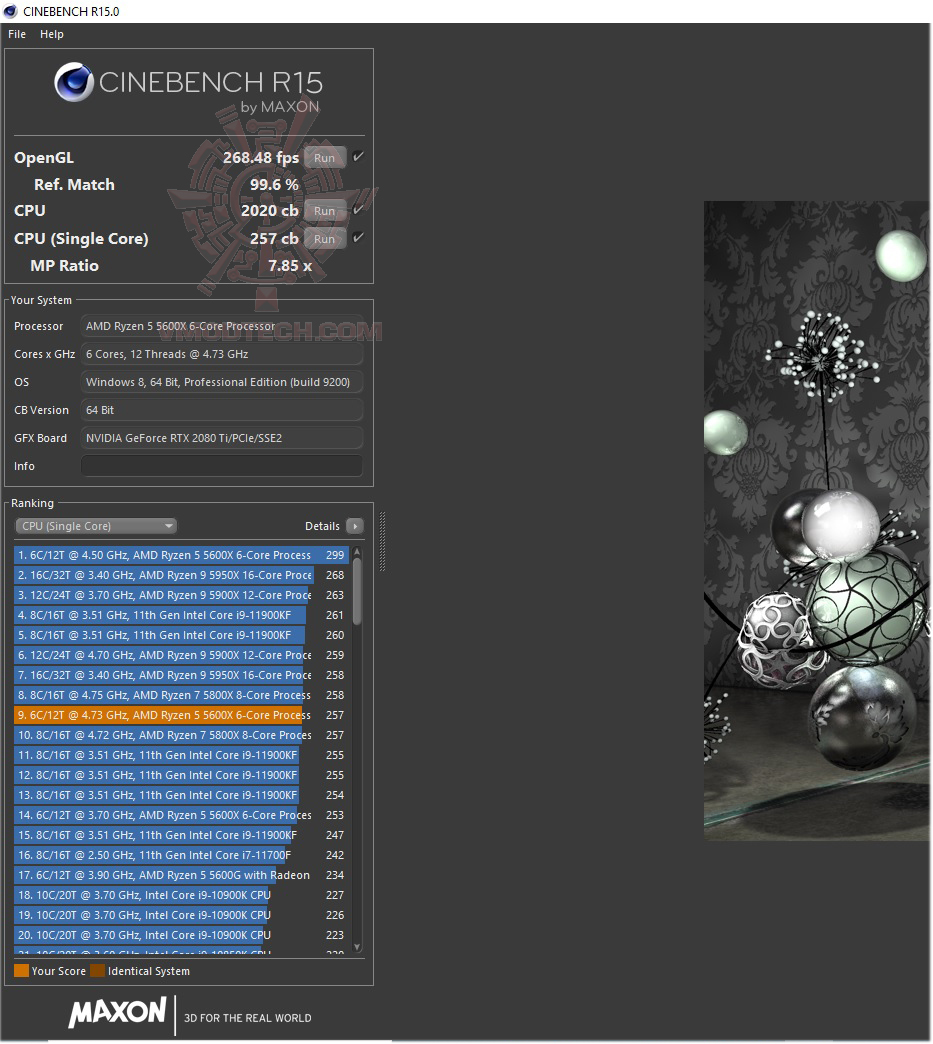This screenshot has height=1044, width=933.
Task: Toggle the checkmark beside CPU (Single Core) Run
Action: [x=357, y=238]
